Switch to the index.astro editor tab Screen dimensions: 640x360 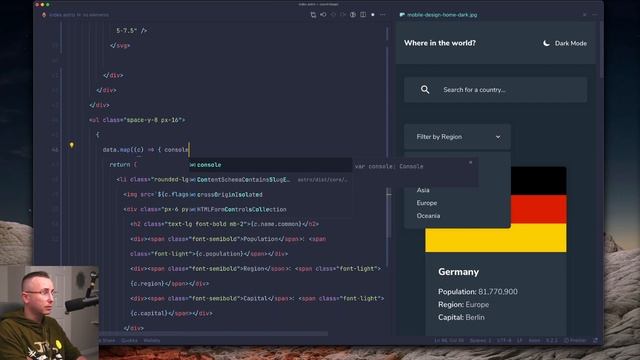(x=76, y=15)
